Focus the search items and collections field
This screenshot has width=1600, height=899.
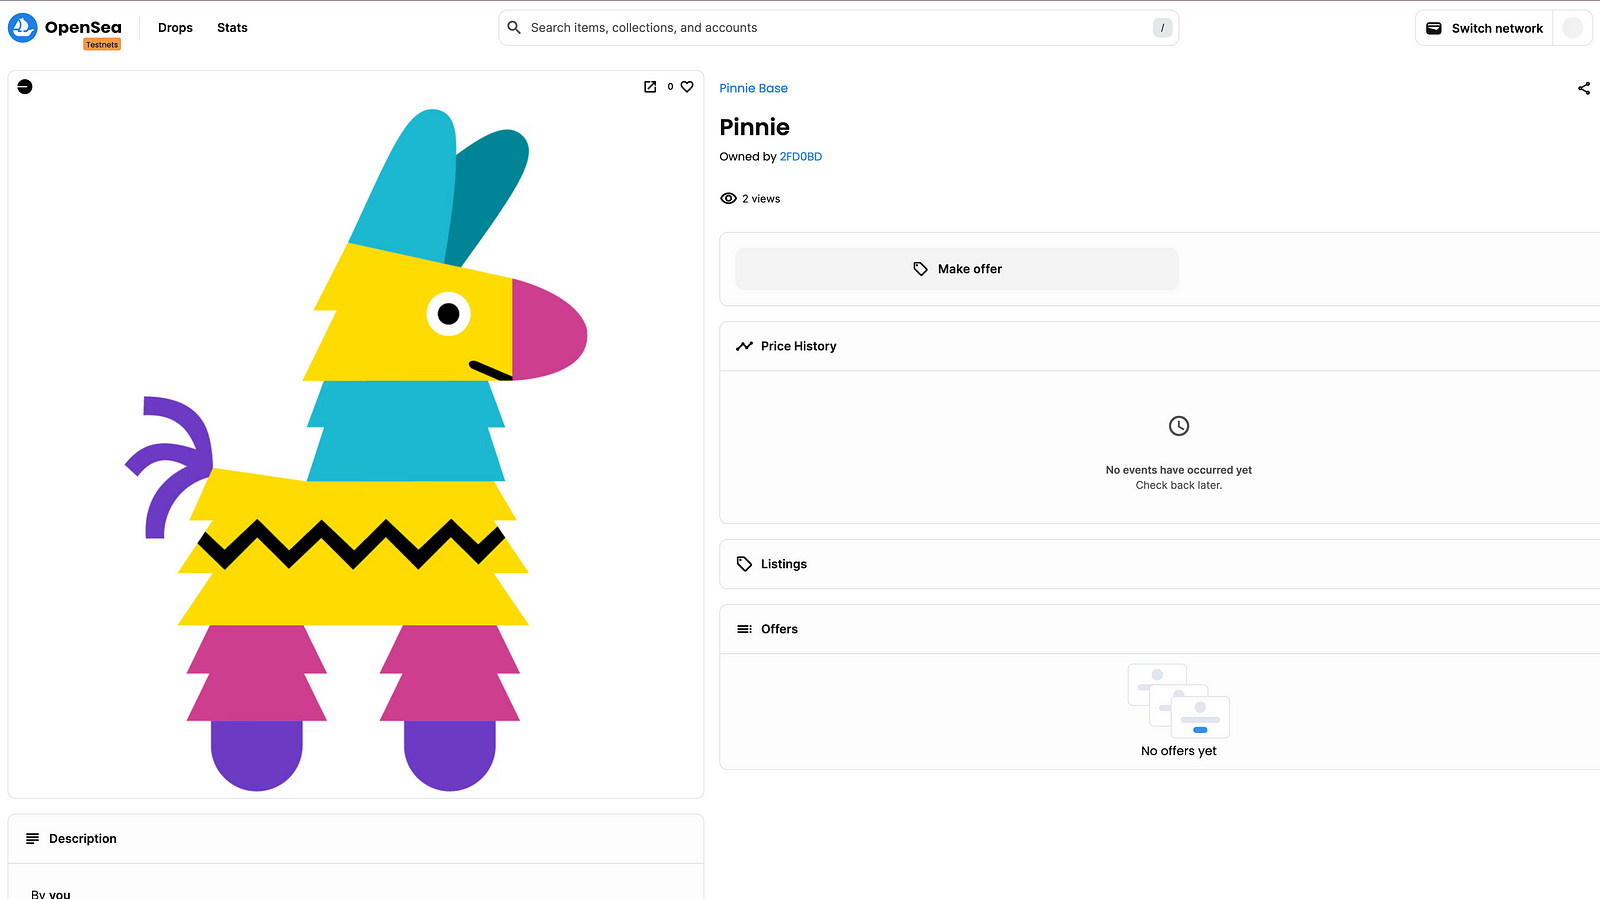(838, 28)
